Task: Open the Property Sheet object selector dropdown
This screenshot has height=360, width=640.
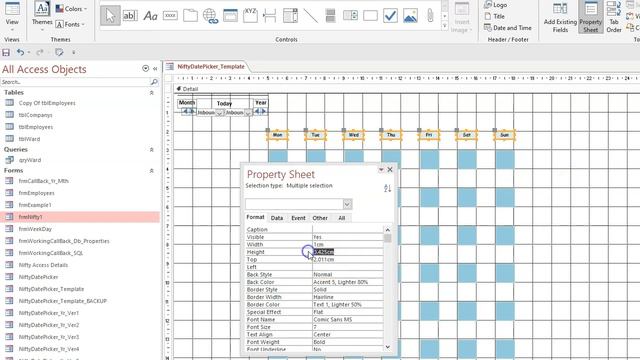Action: point(347,204)
